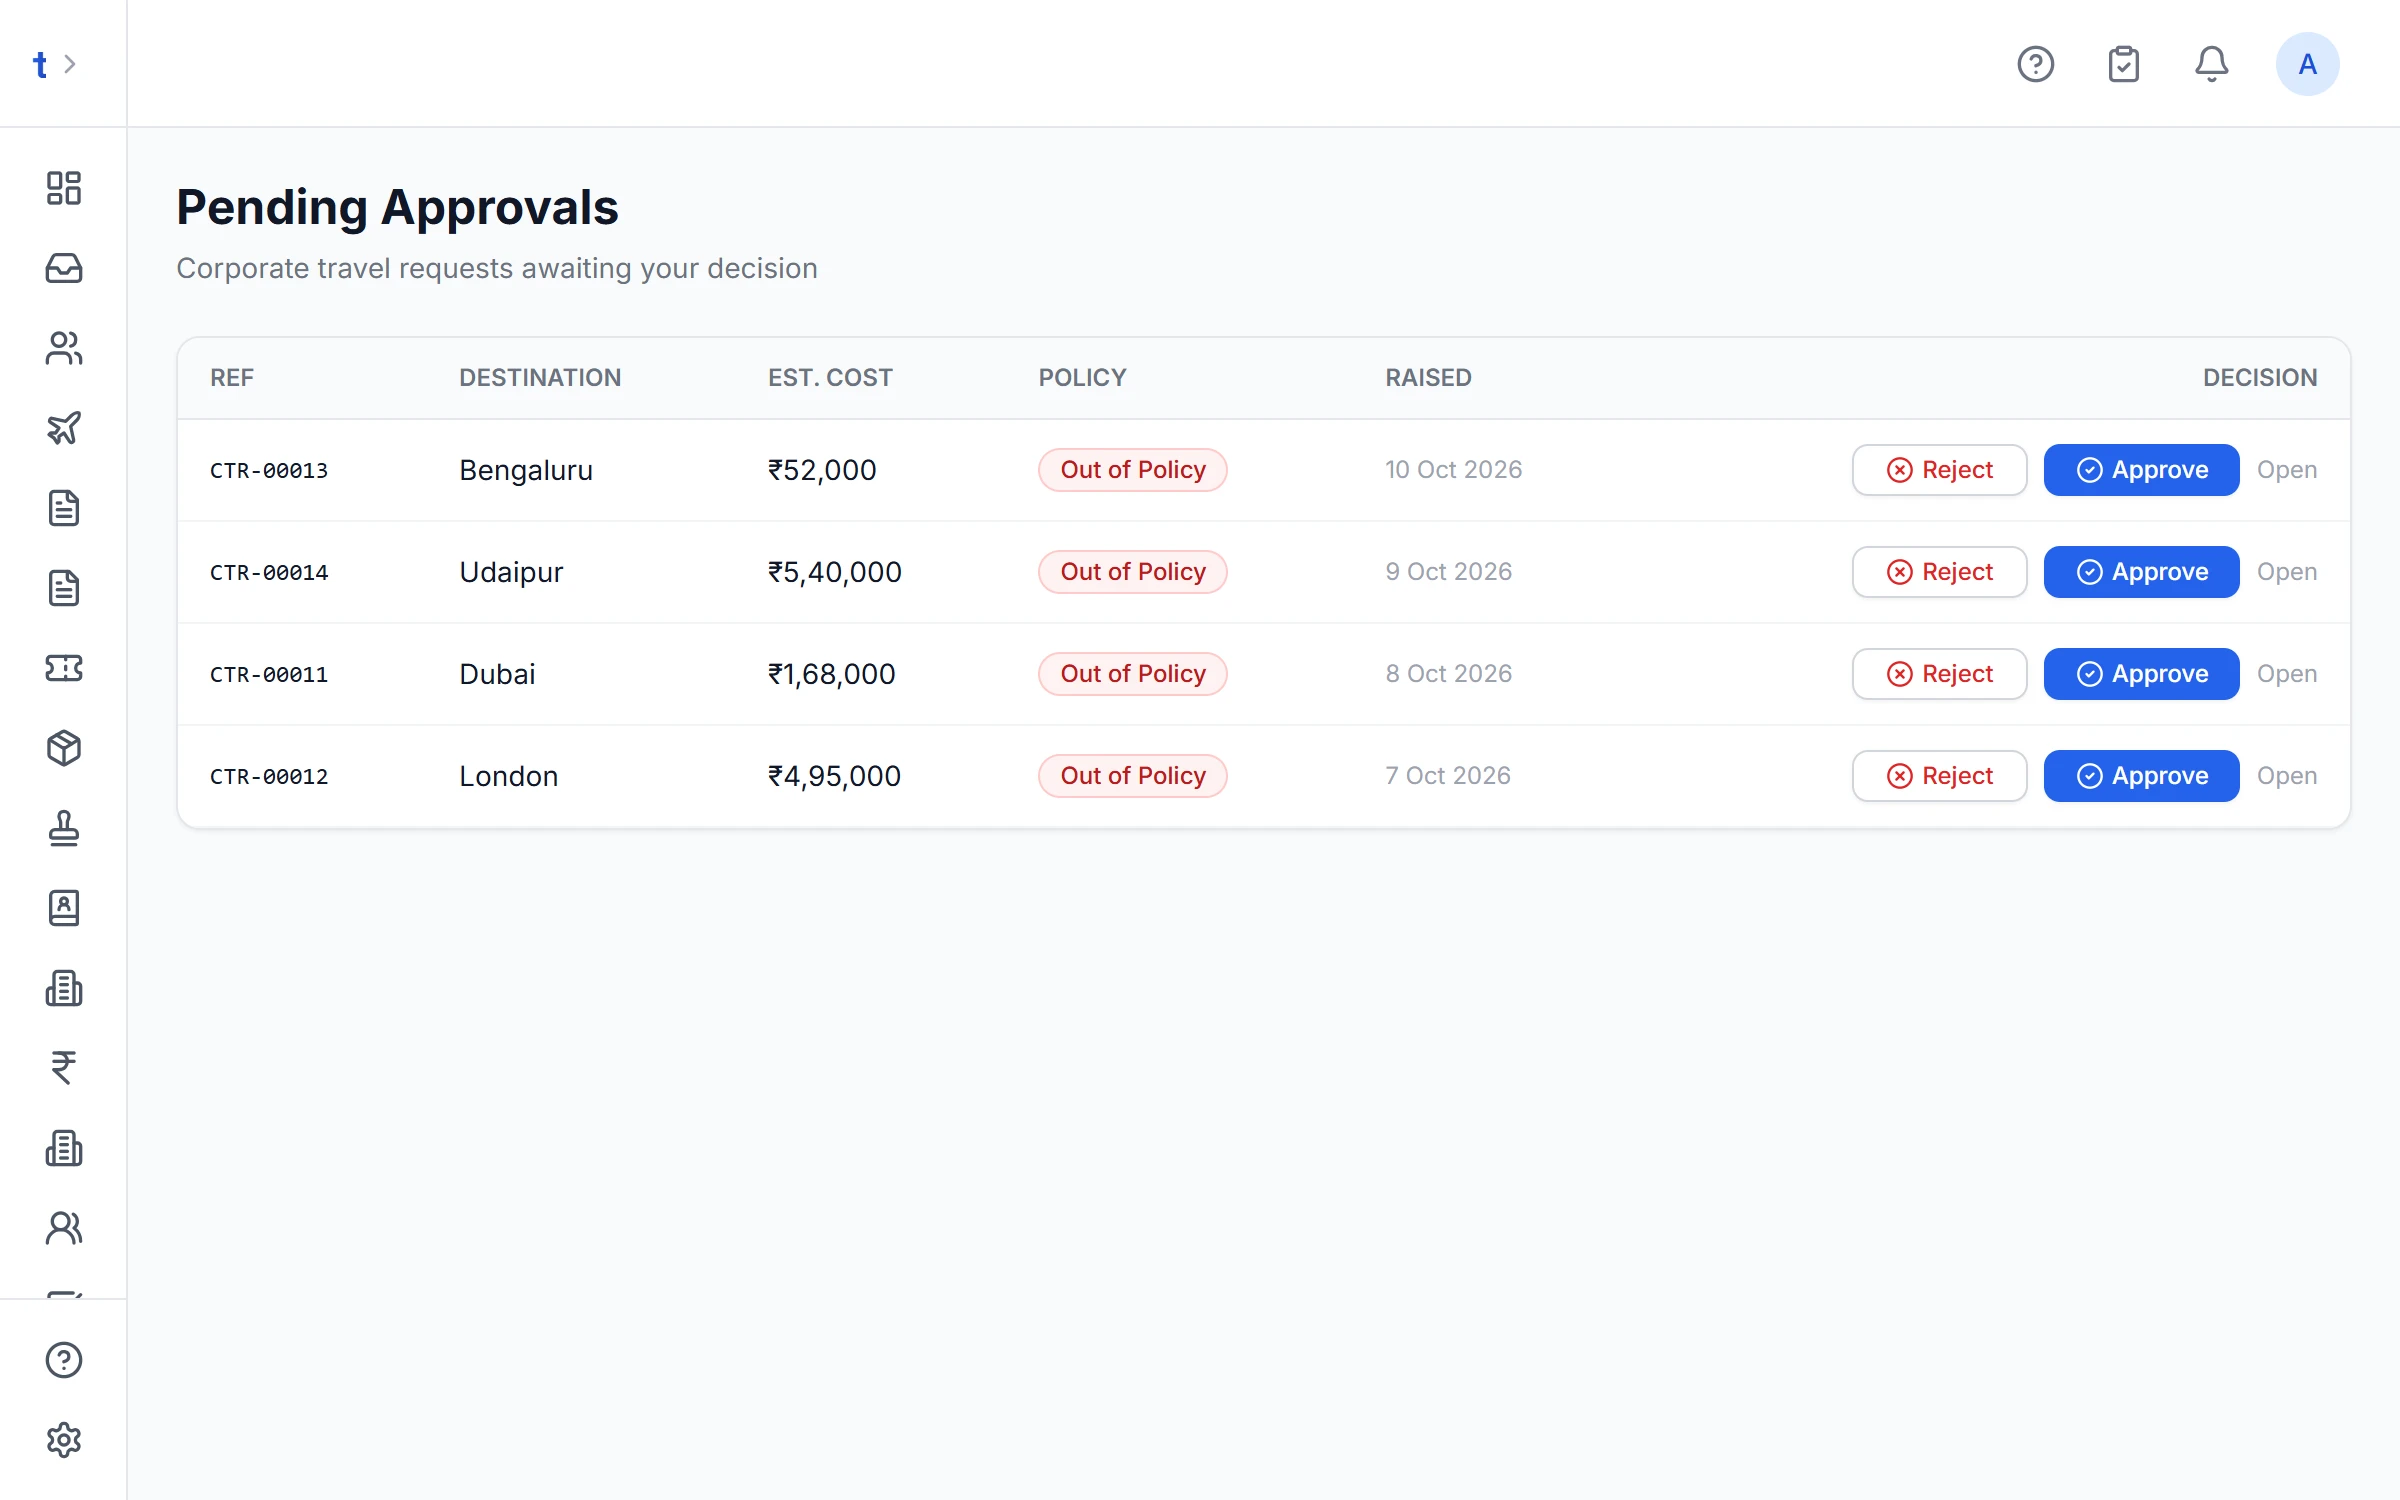Click the EST. COST column header
This screenshot has height=1500, width=2400.
(830, 378)
